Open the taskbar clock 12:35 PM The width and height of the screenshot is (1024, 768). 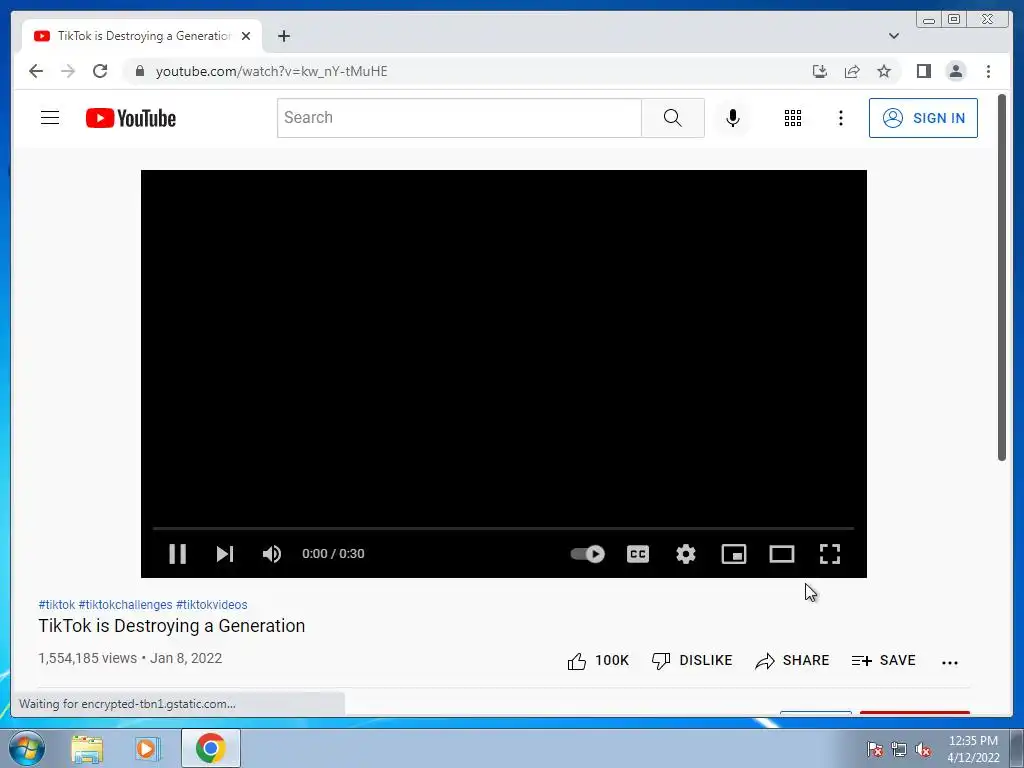pyautogui.click(x=973, y=749)
